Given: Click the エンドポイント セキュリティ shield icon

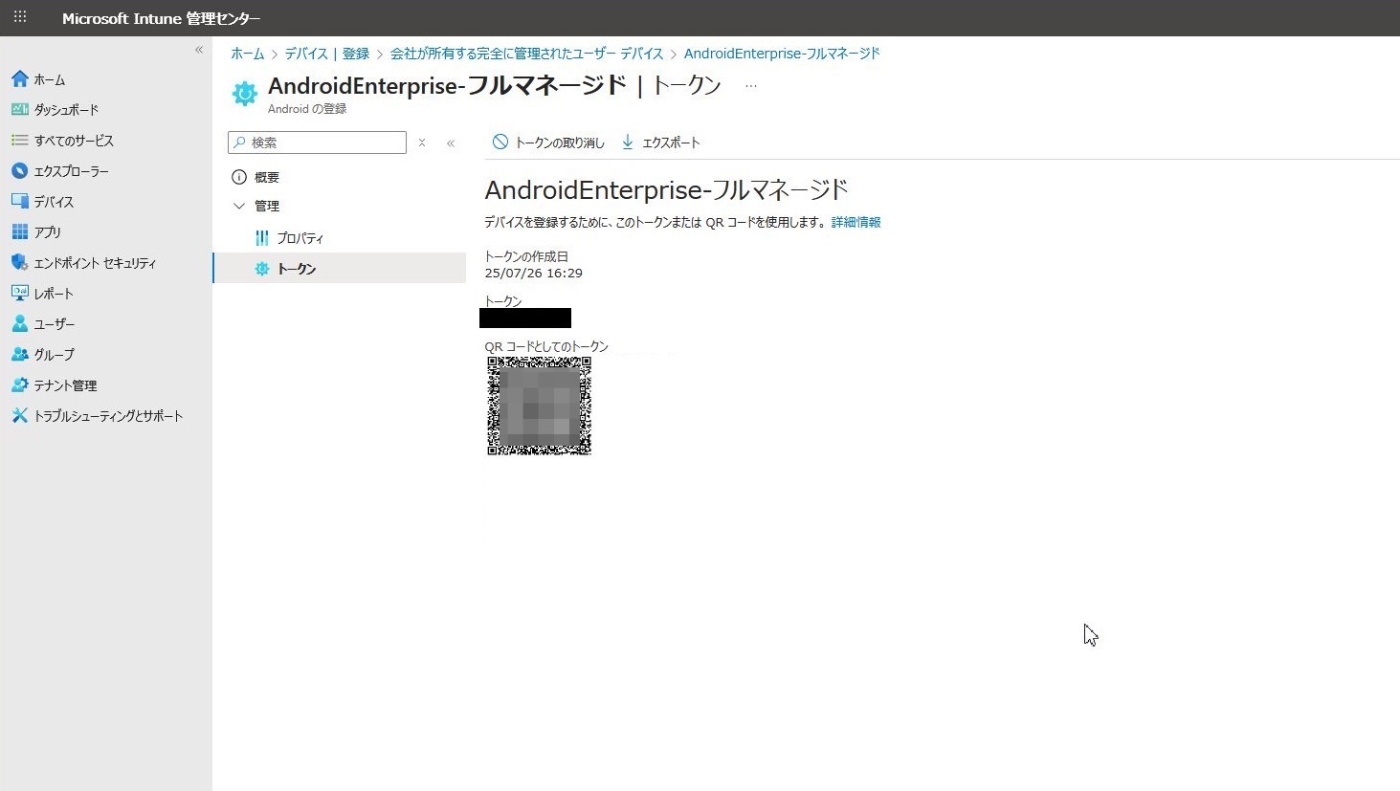Looking at the screenshot, I should (x=19, y=263).
